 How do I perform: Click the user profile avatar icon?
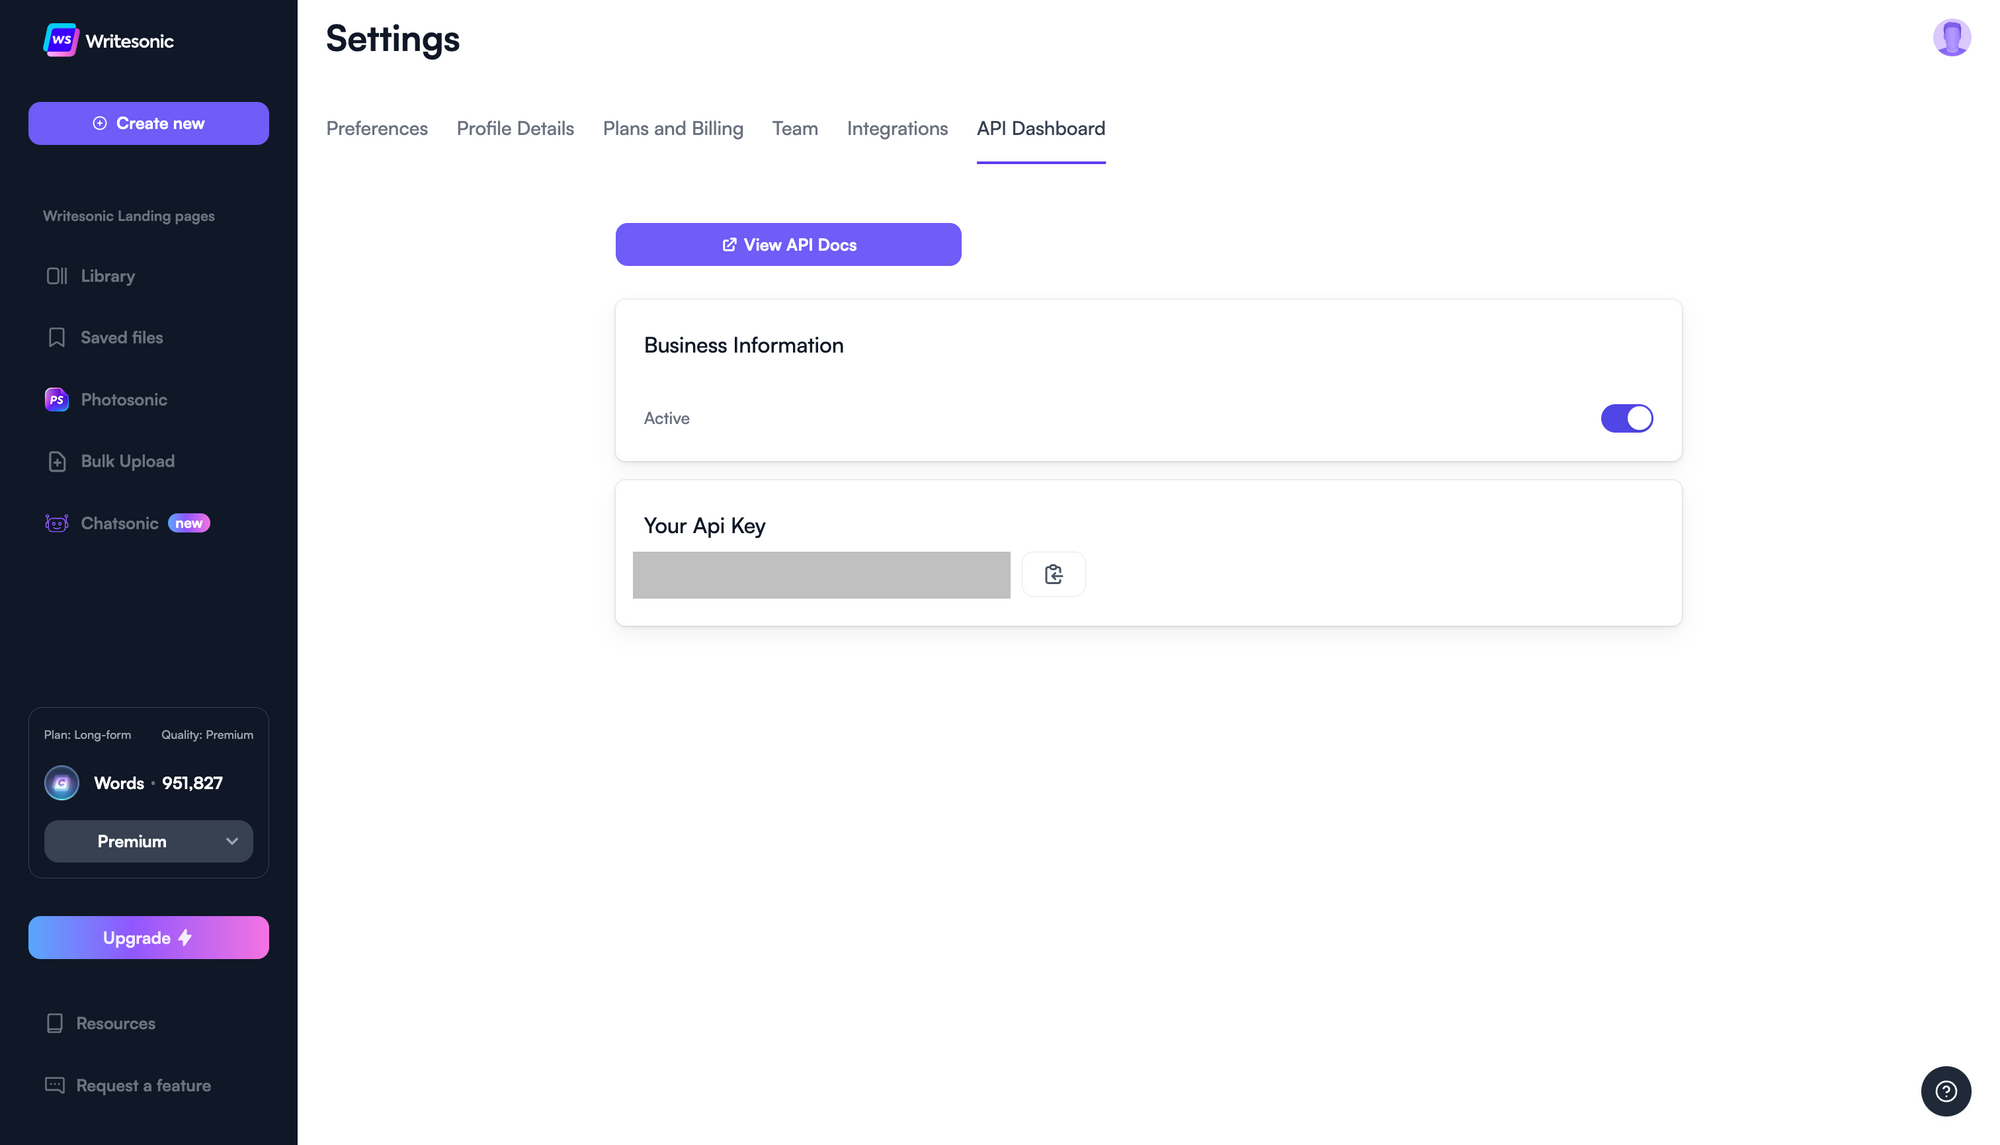tap(1952, 37)
